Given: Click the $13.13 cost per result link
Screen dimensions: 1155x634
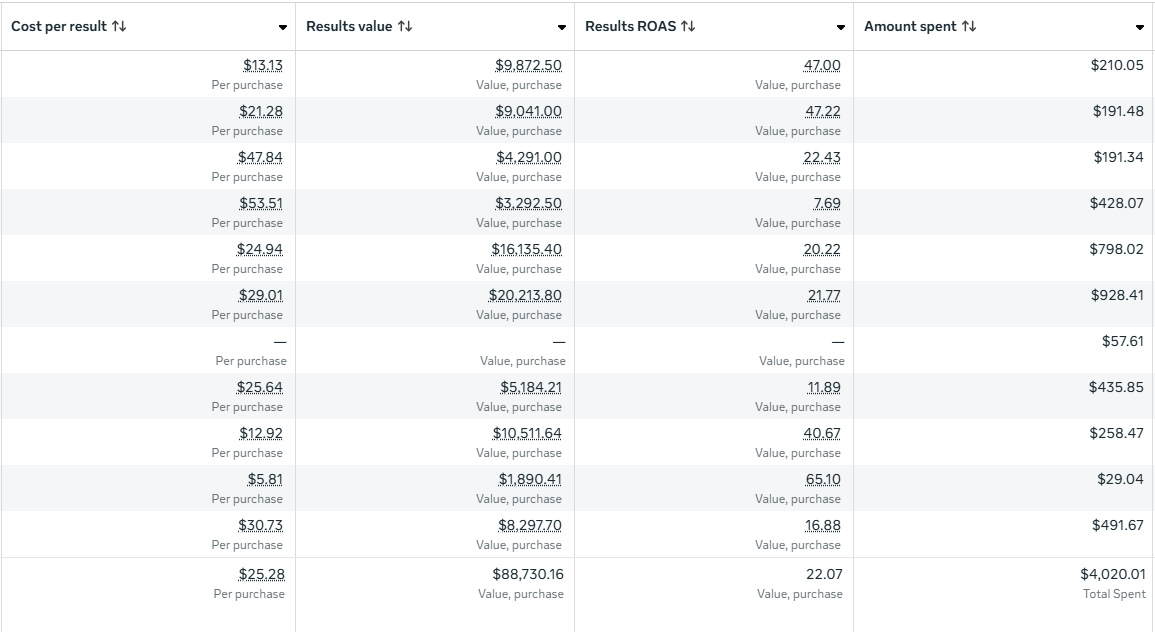Looking at the screenshot, I should [261, 65].
